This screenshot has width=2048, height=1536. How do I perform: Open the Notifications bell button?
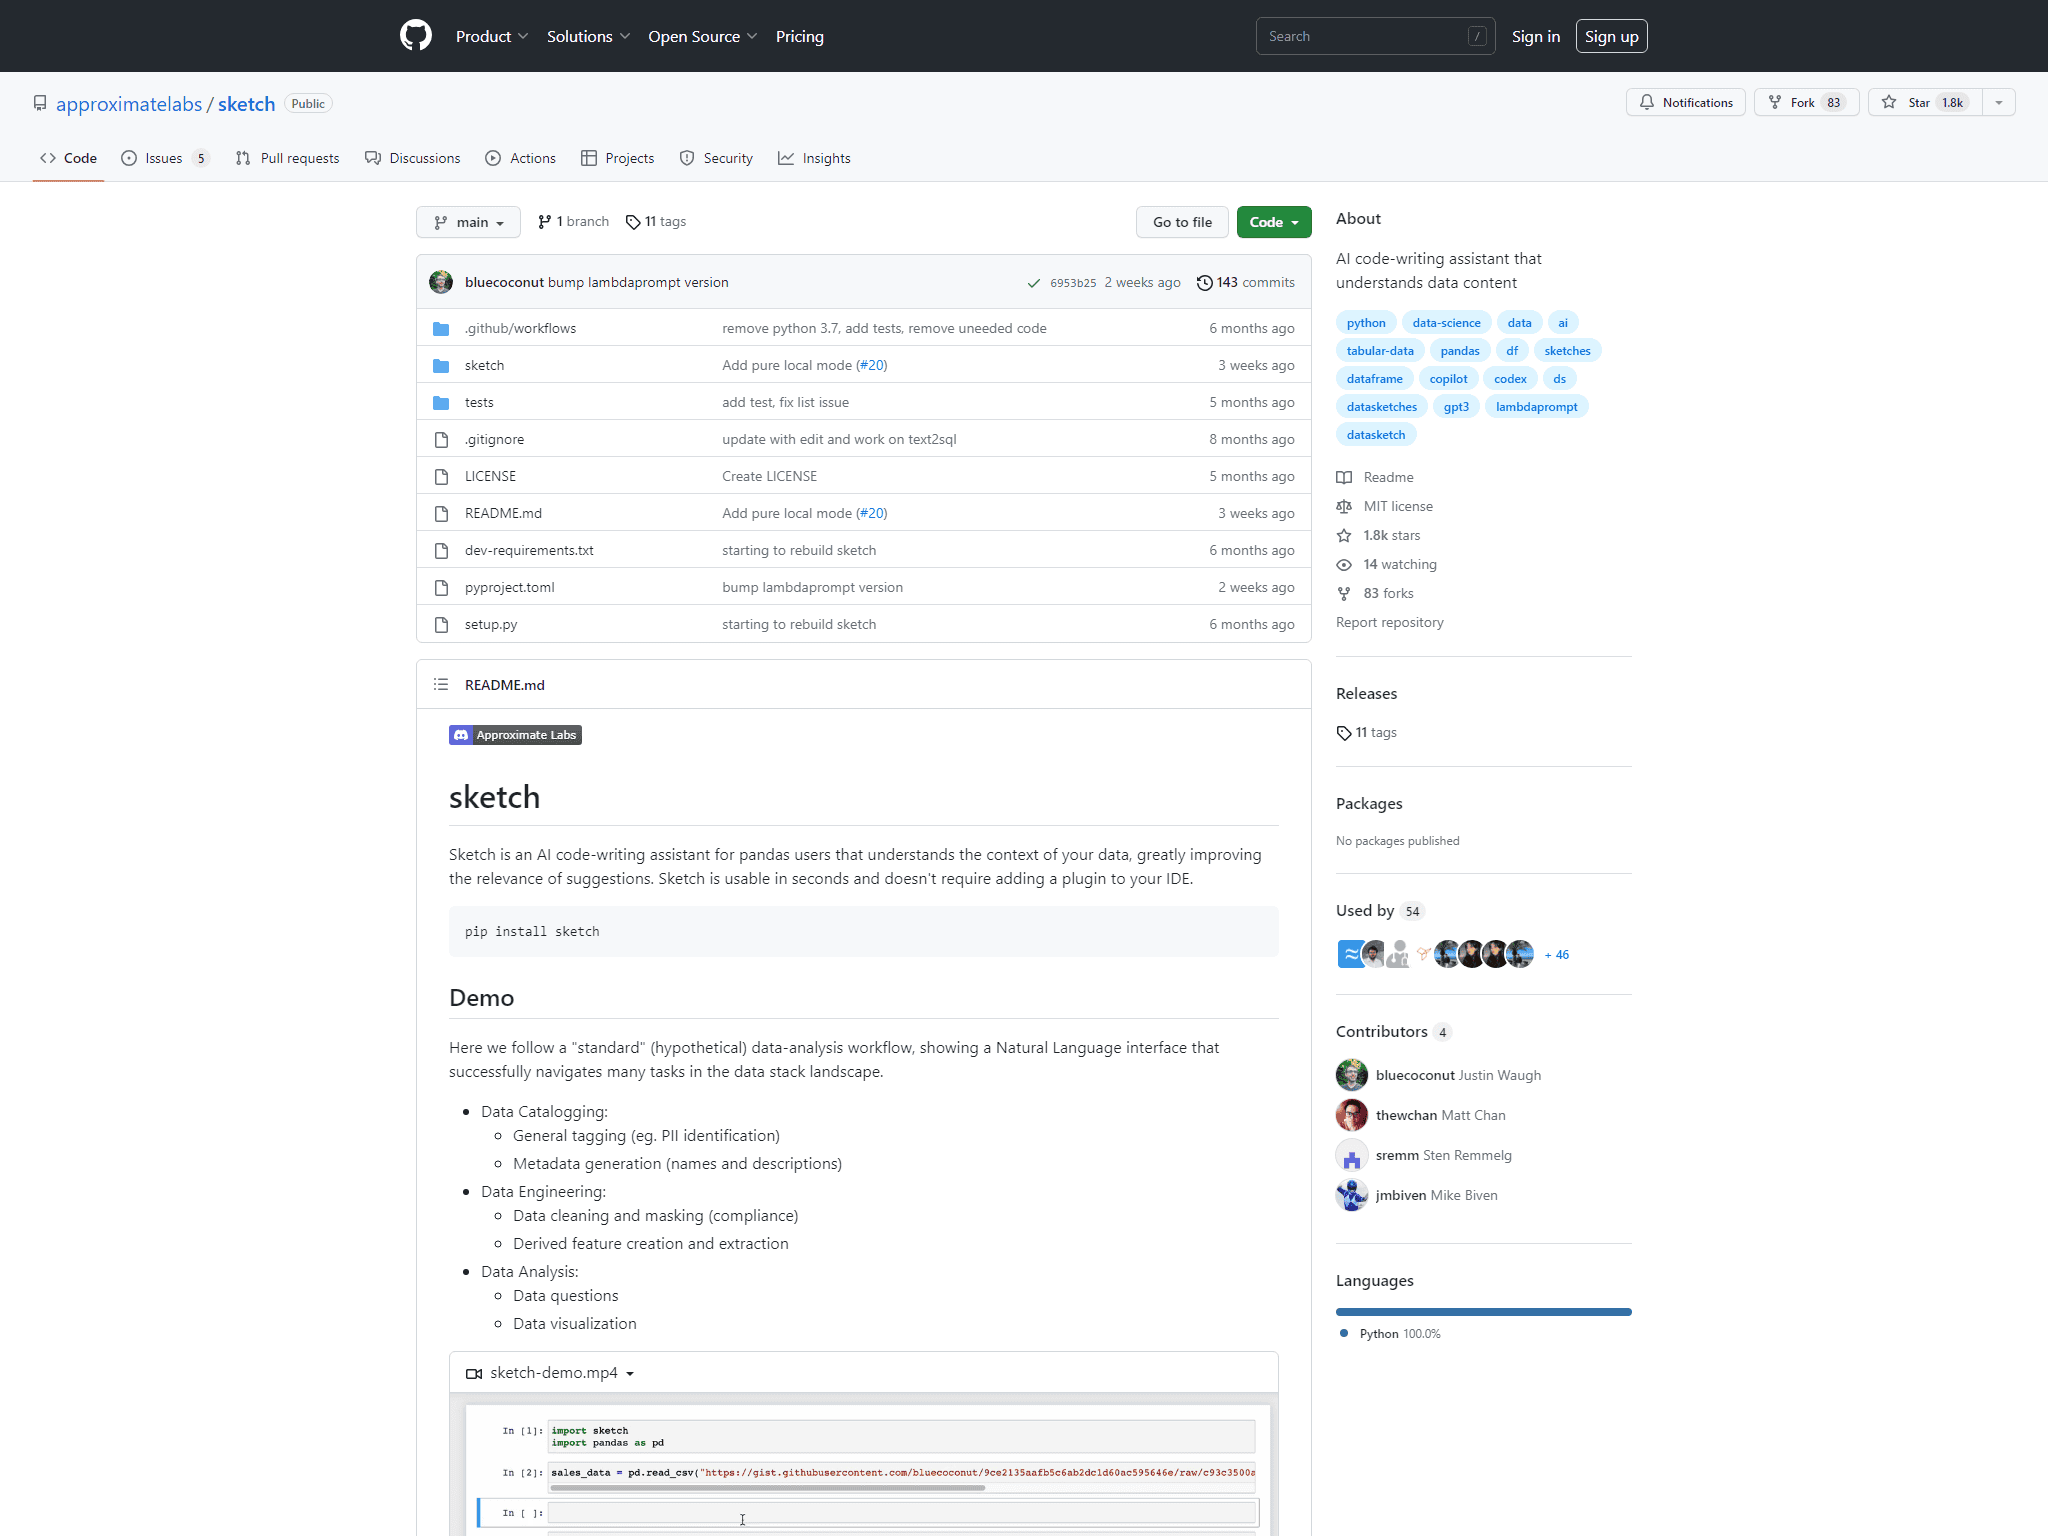(1686, 102)
